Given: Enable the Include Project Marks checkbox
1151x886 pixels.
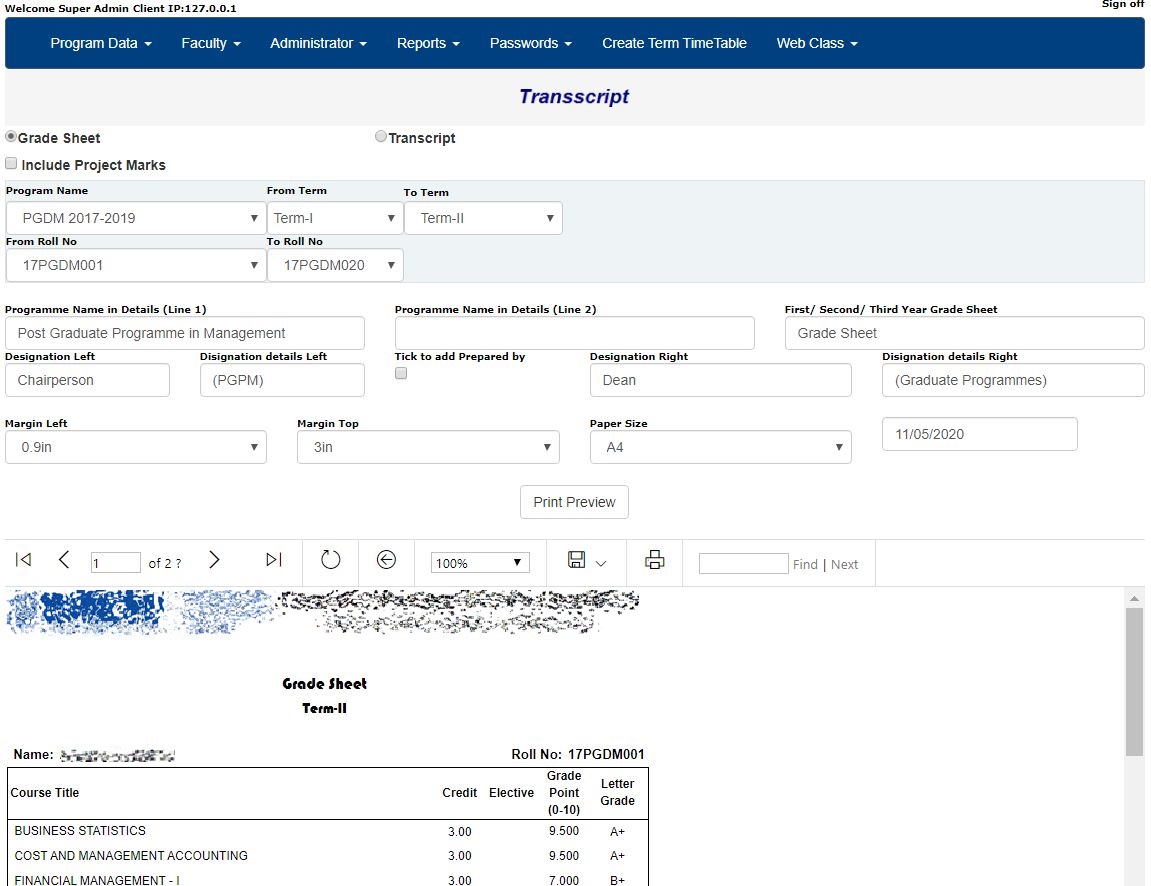Looking at the screenshot, I should click(x=11, y=162).
